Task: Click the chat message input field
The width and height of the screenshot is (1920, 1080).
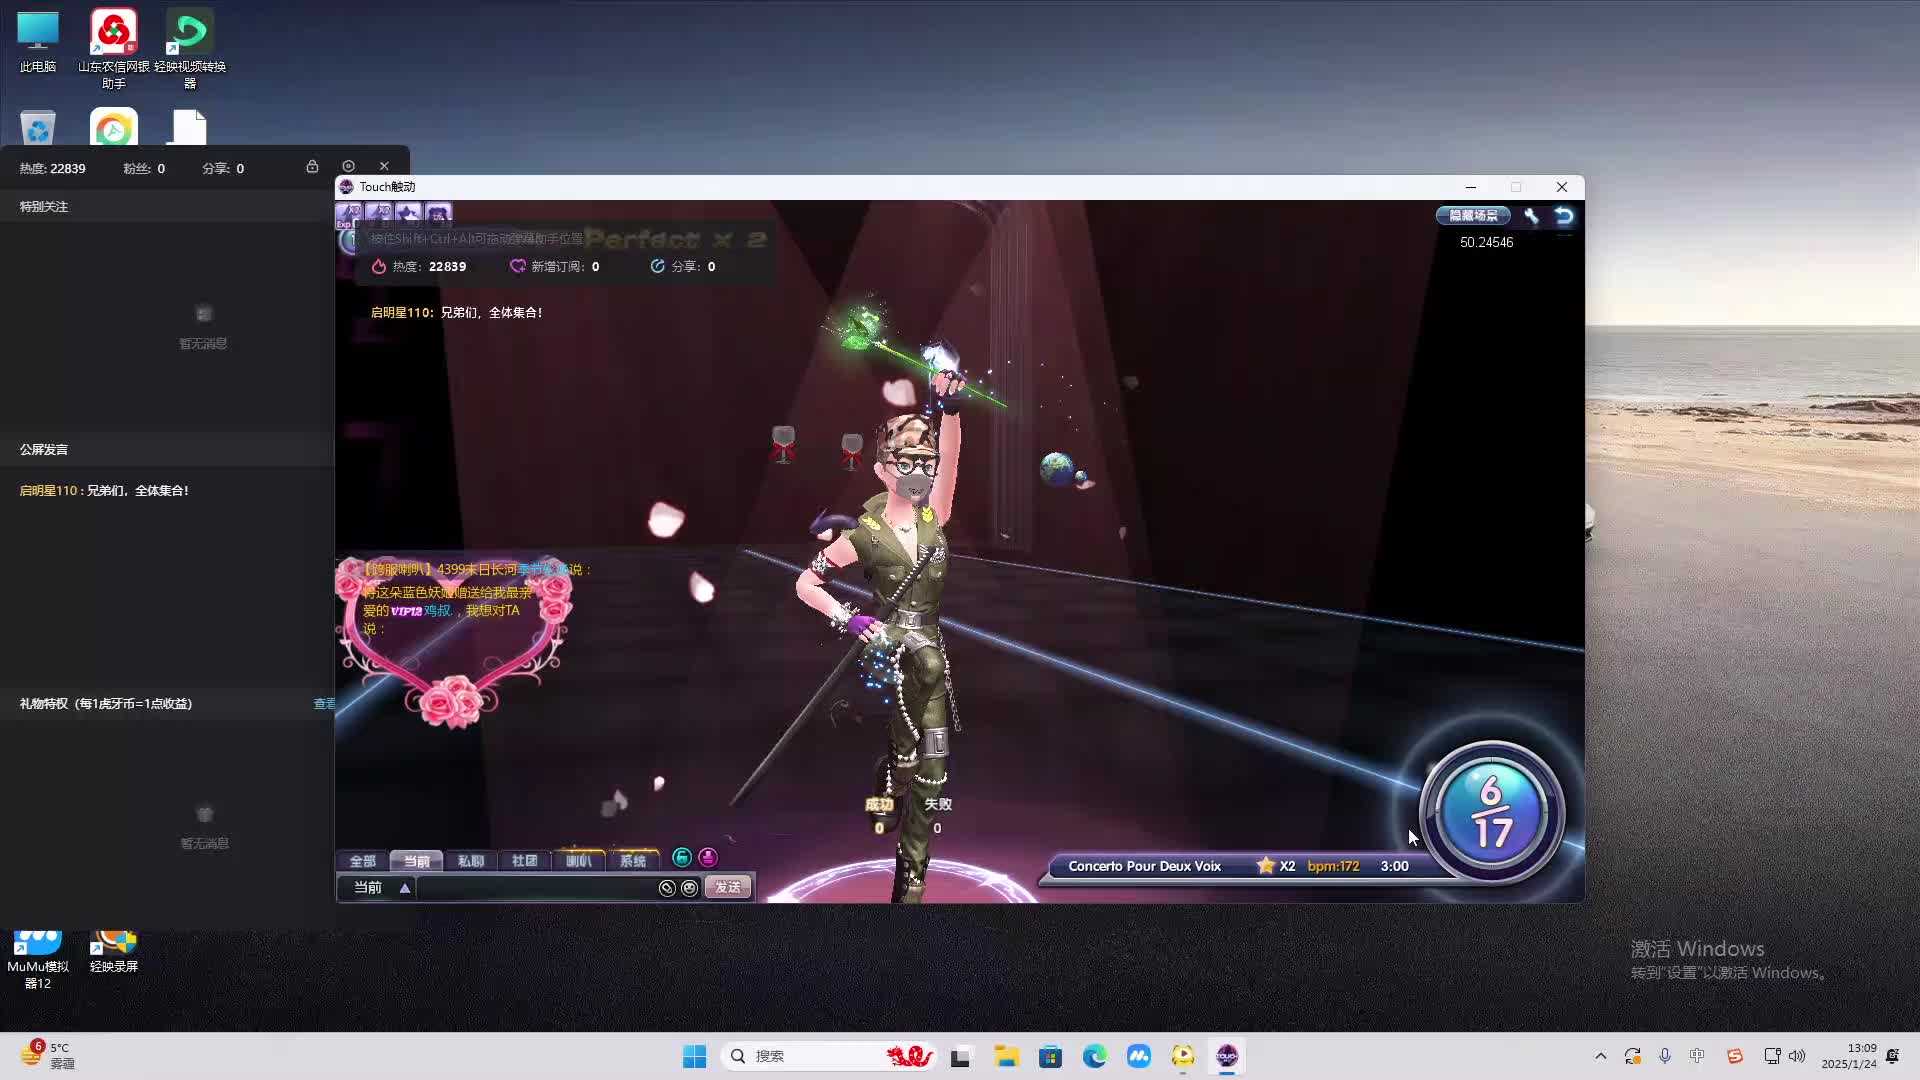Action: tap(535, 888)
